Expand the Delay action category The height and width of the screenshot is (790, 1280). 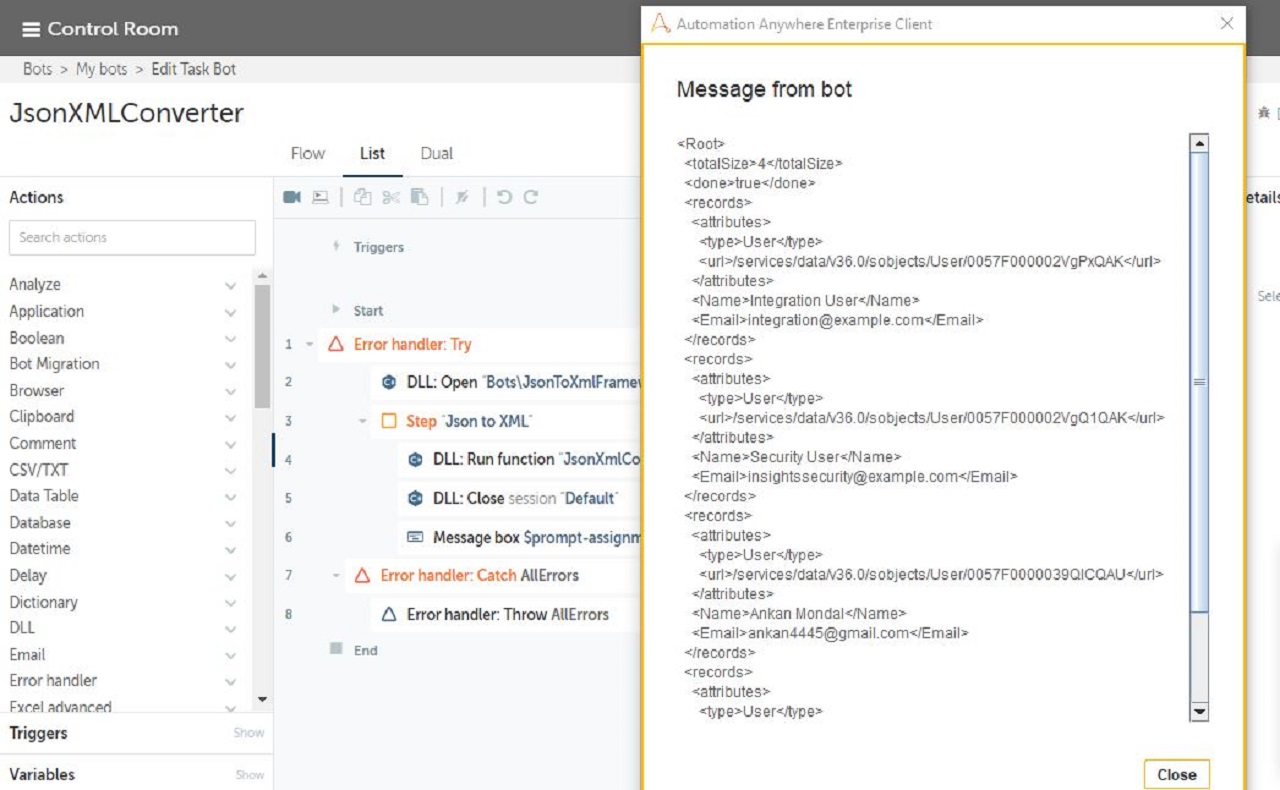[230, 576]
